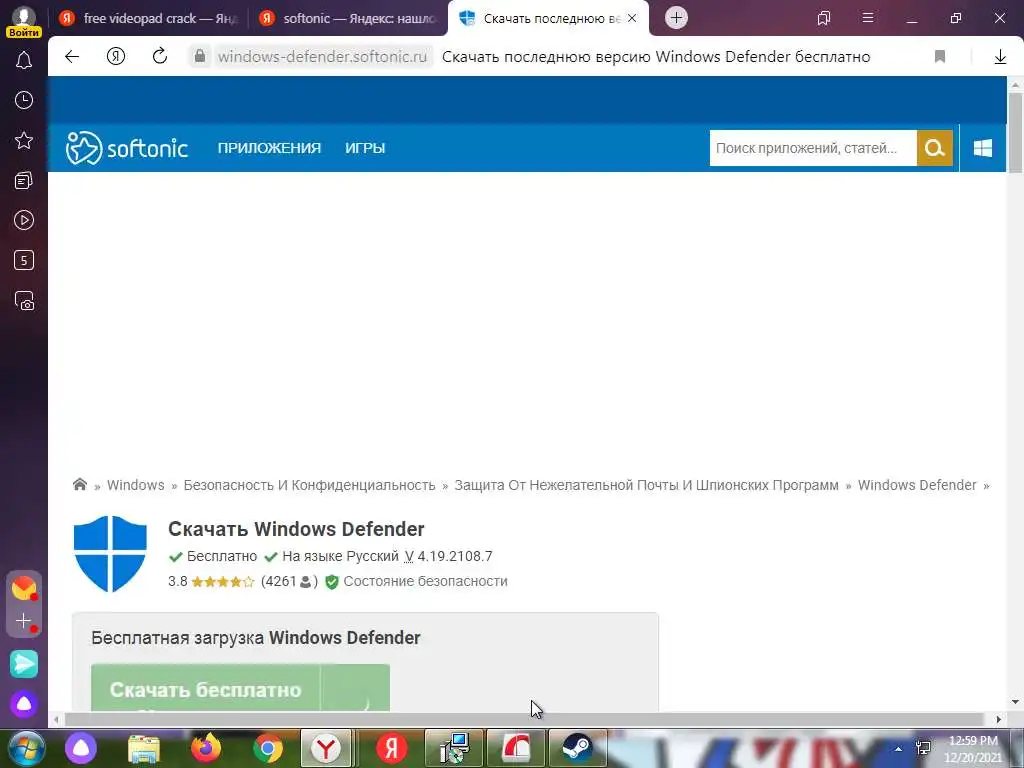Image resolution: width=1024 pixels, height=768 pixels.
Task: Click the scroll-down arrow of page scrollbar
Action: tap(1015, 702)
